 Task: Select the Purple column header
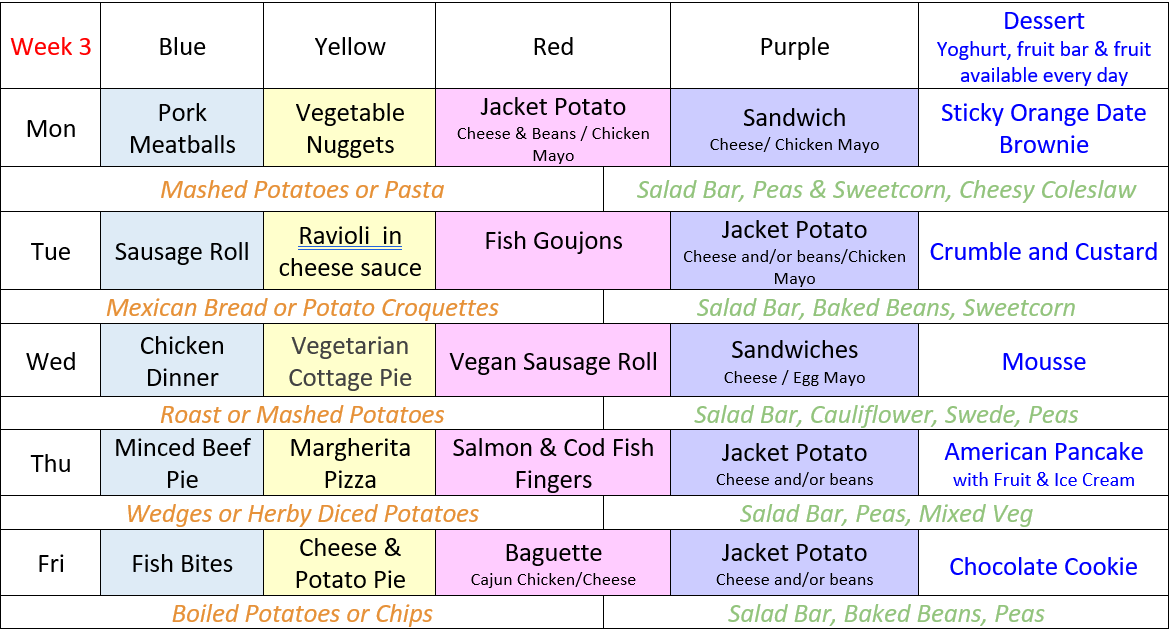(x=794, y=46)
